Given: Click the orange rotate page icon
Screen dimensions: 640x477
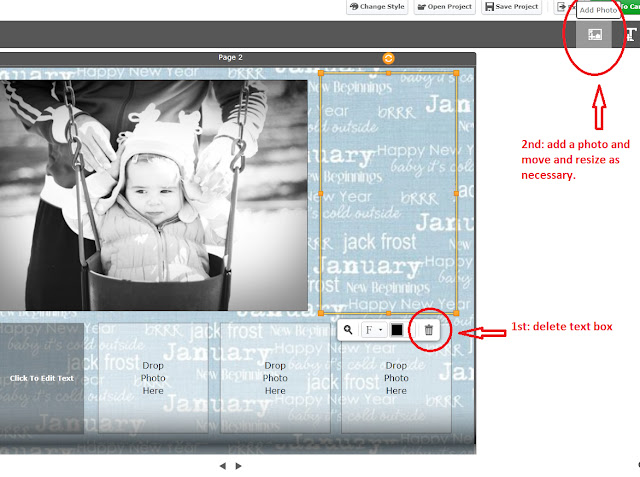Looking at the screenshot, I should click(388, 58).
